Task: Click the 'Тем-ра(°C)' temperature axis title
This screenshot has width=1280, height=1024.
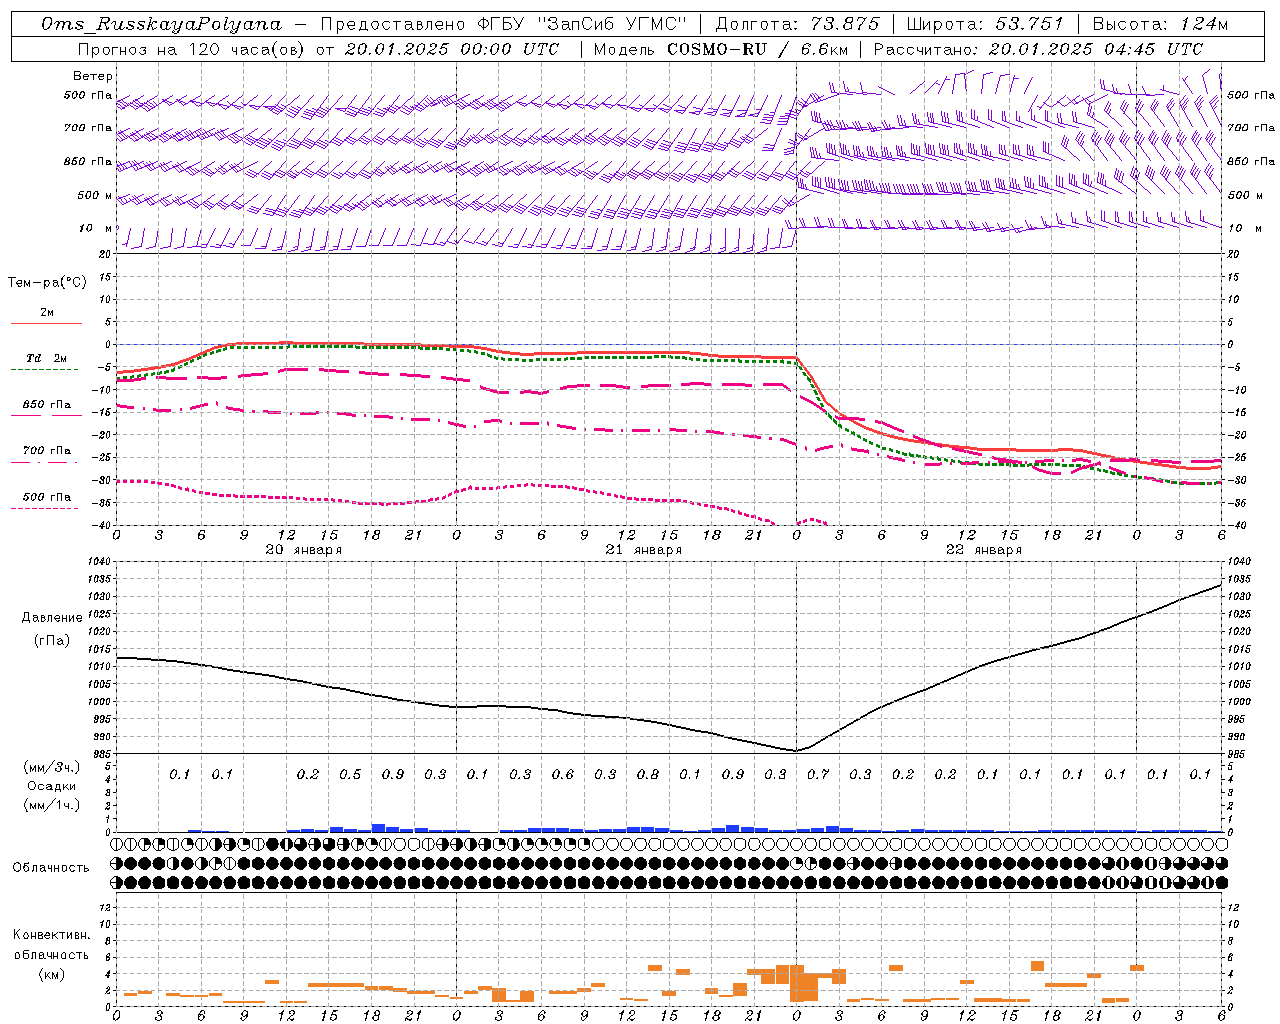Action: click(x=47, y=283)
